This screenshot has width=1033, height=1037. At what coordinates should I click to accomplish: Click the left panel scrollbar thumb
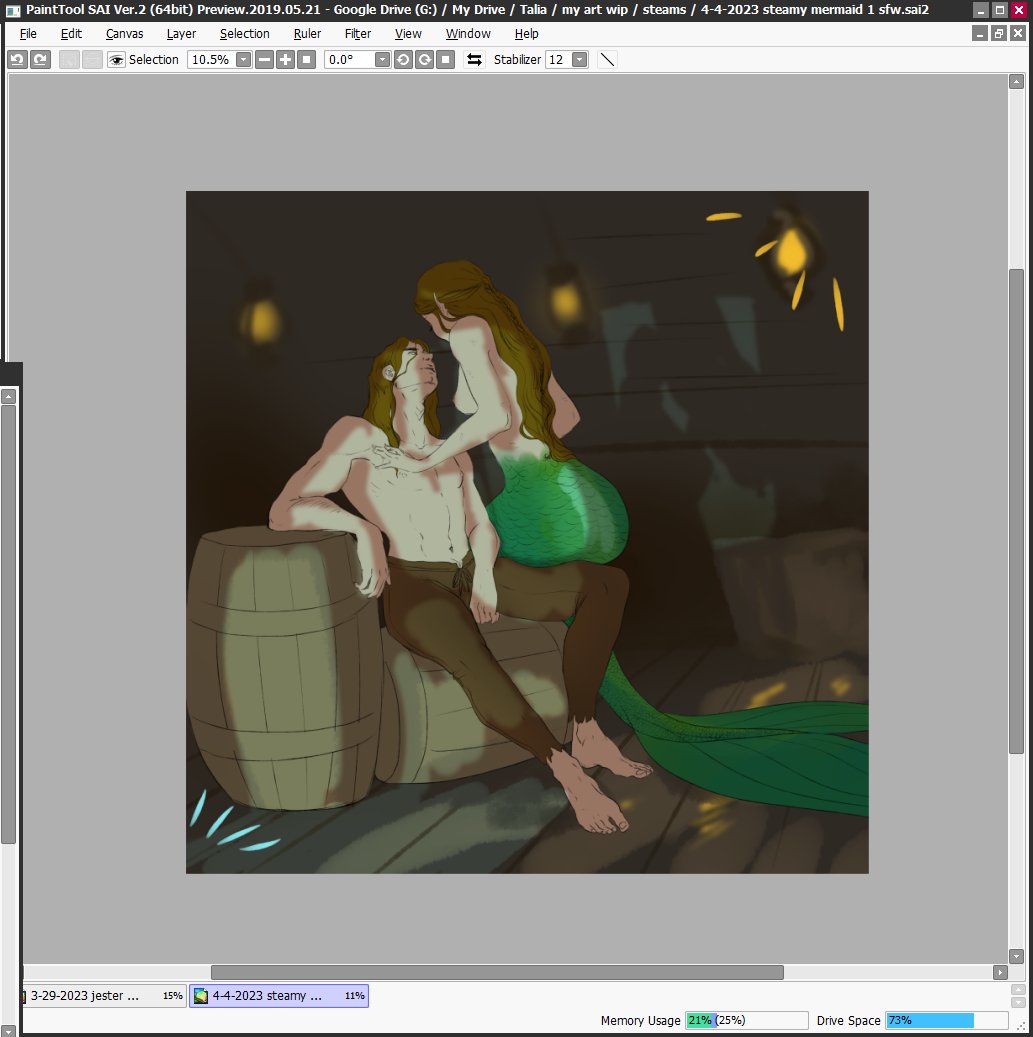point(9,624)
